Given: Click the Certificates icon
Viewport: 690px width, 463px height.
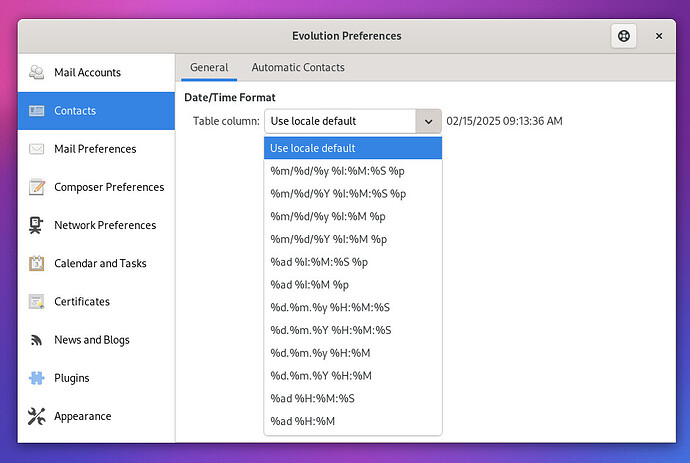Looking at the screenshot, I should tap(36, 301).
